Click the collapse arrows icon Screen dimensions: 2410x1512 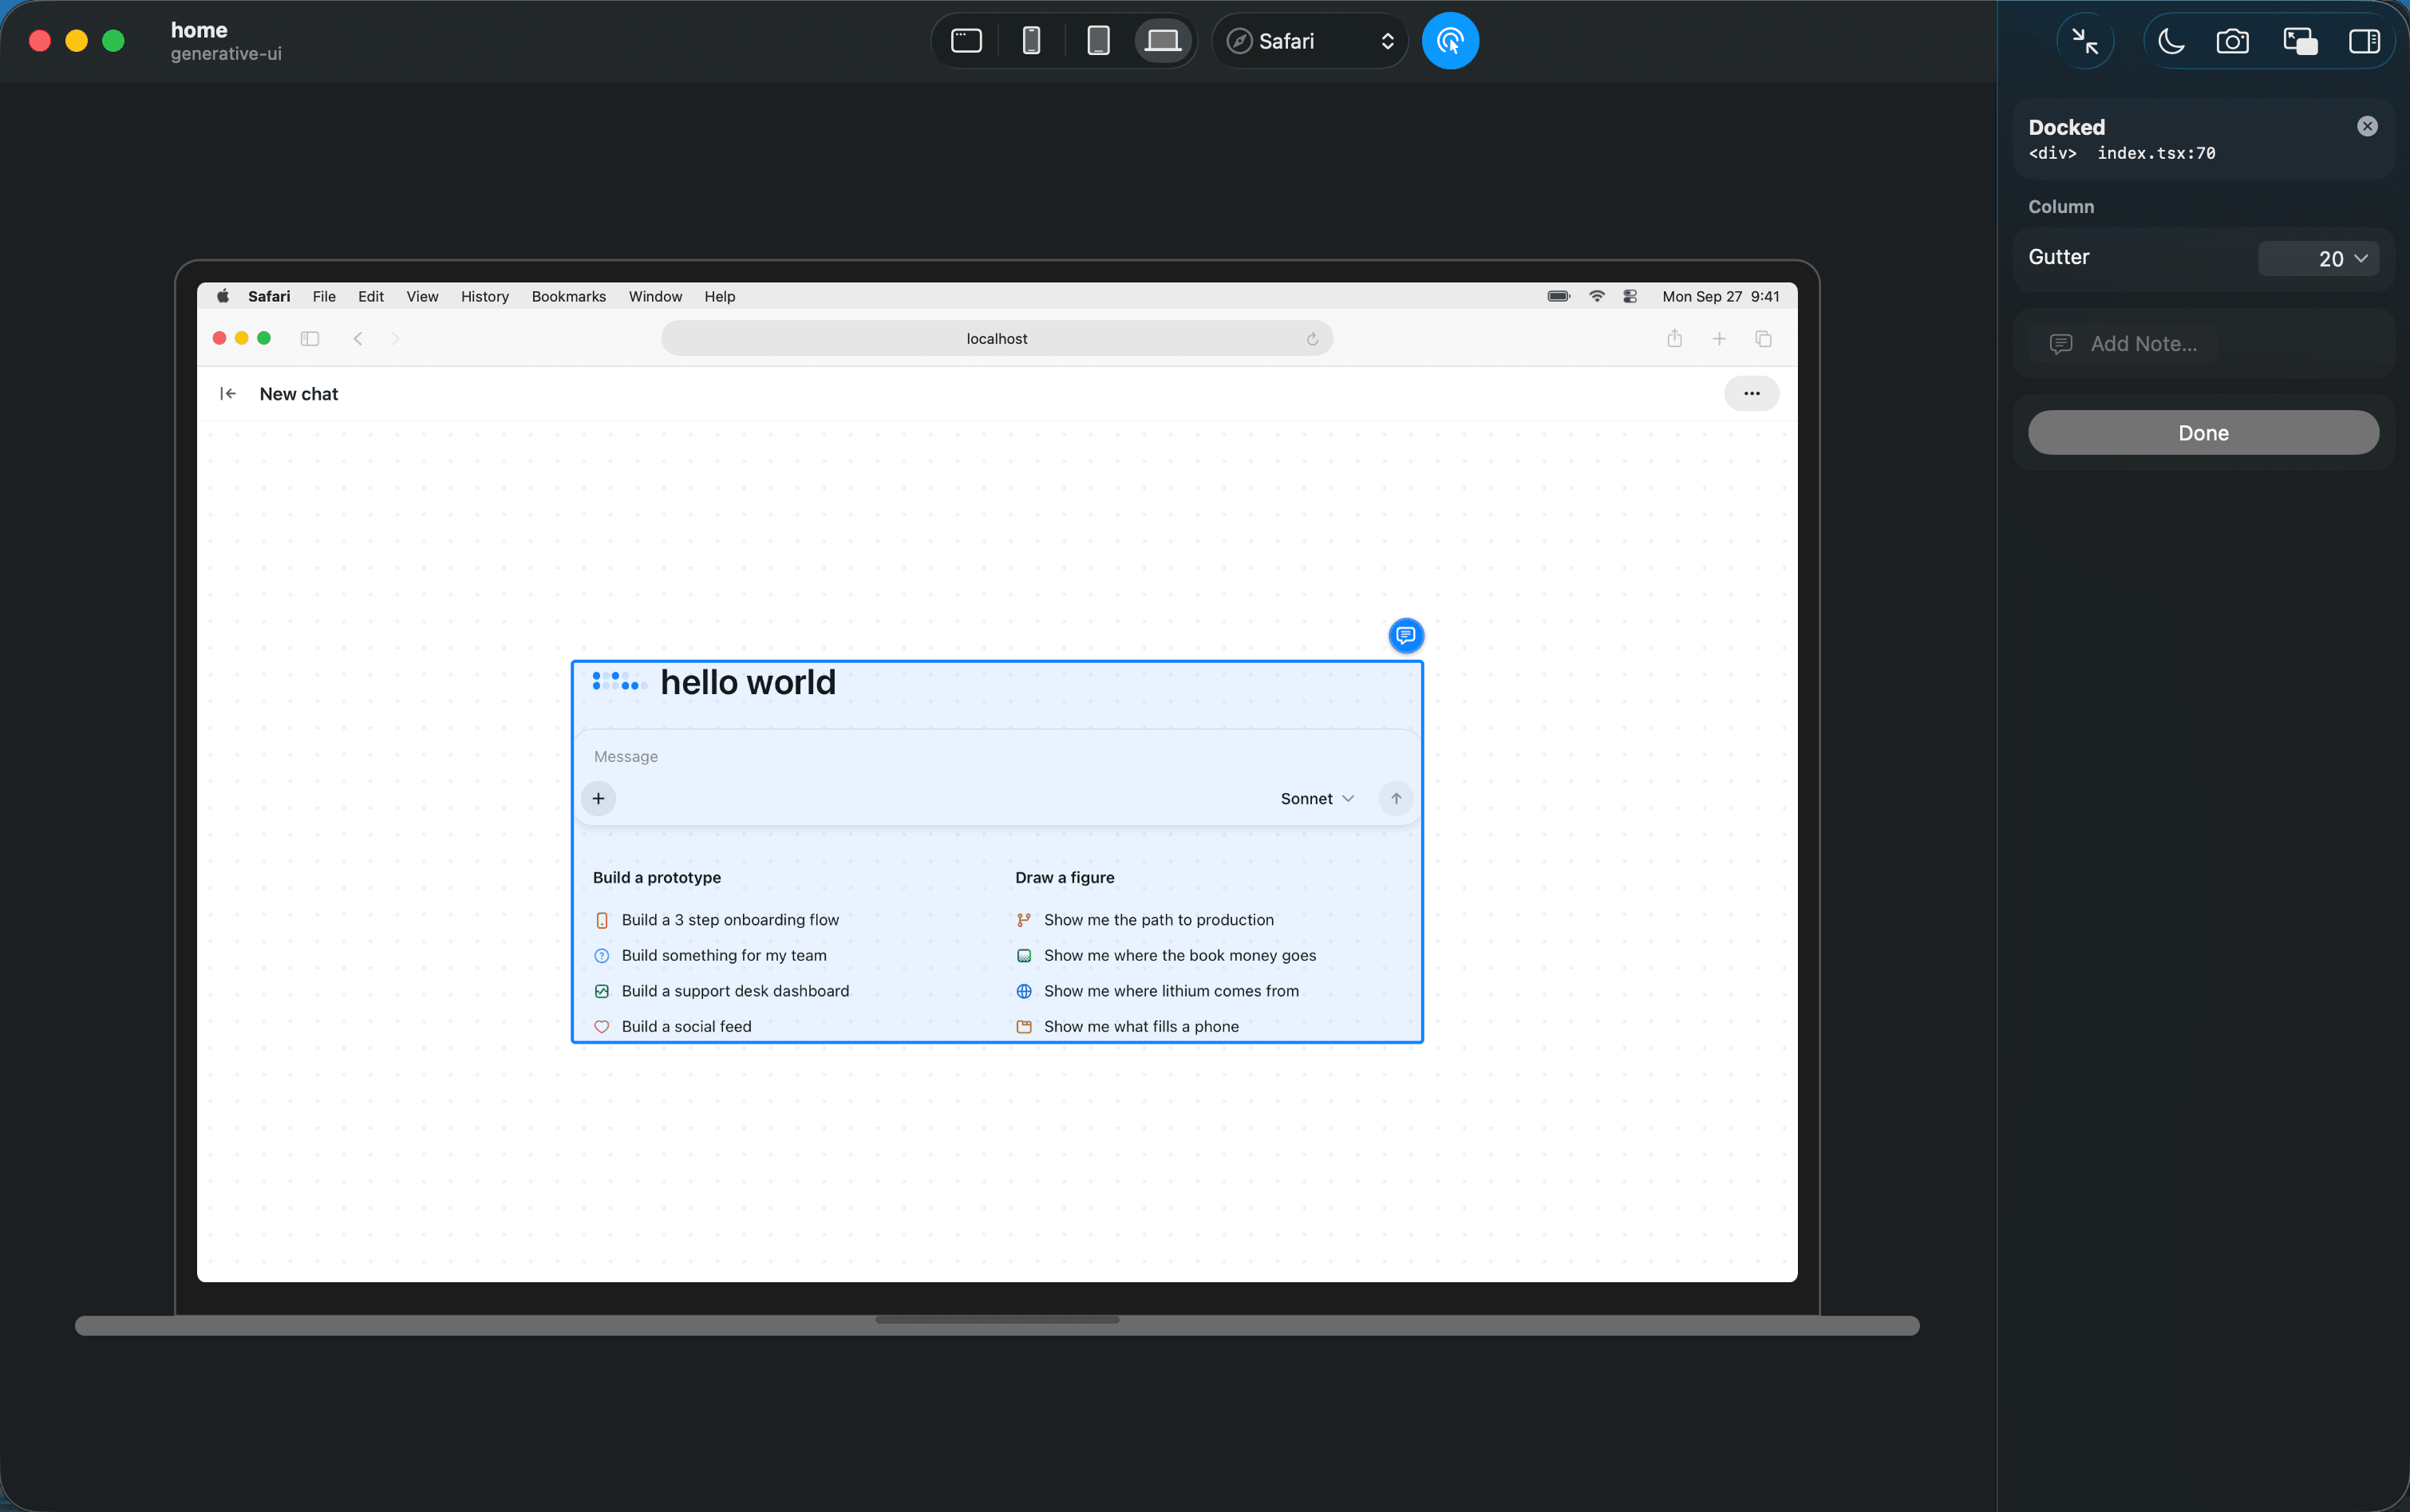[x=2085, y=41]
